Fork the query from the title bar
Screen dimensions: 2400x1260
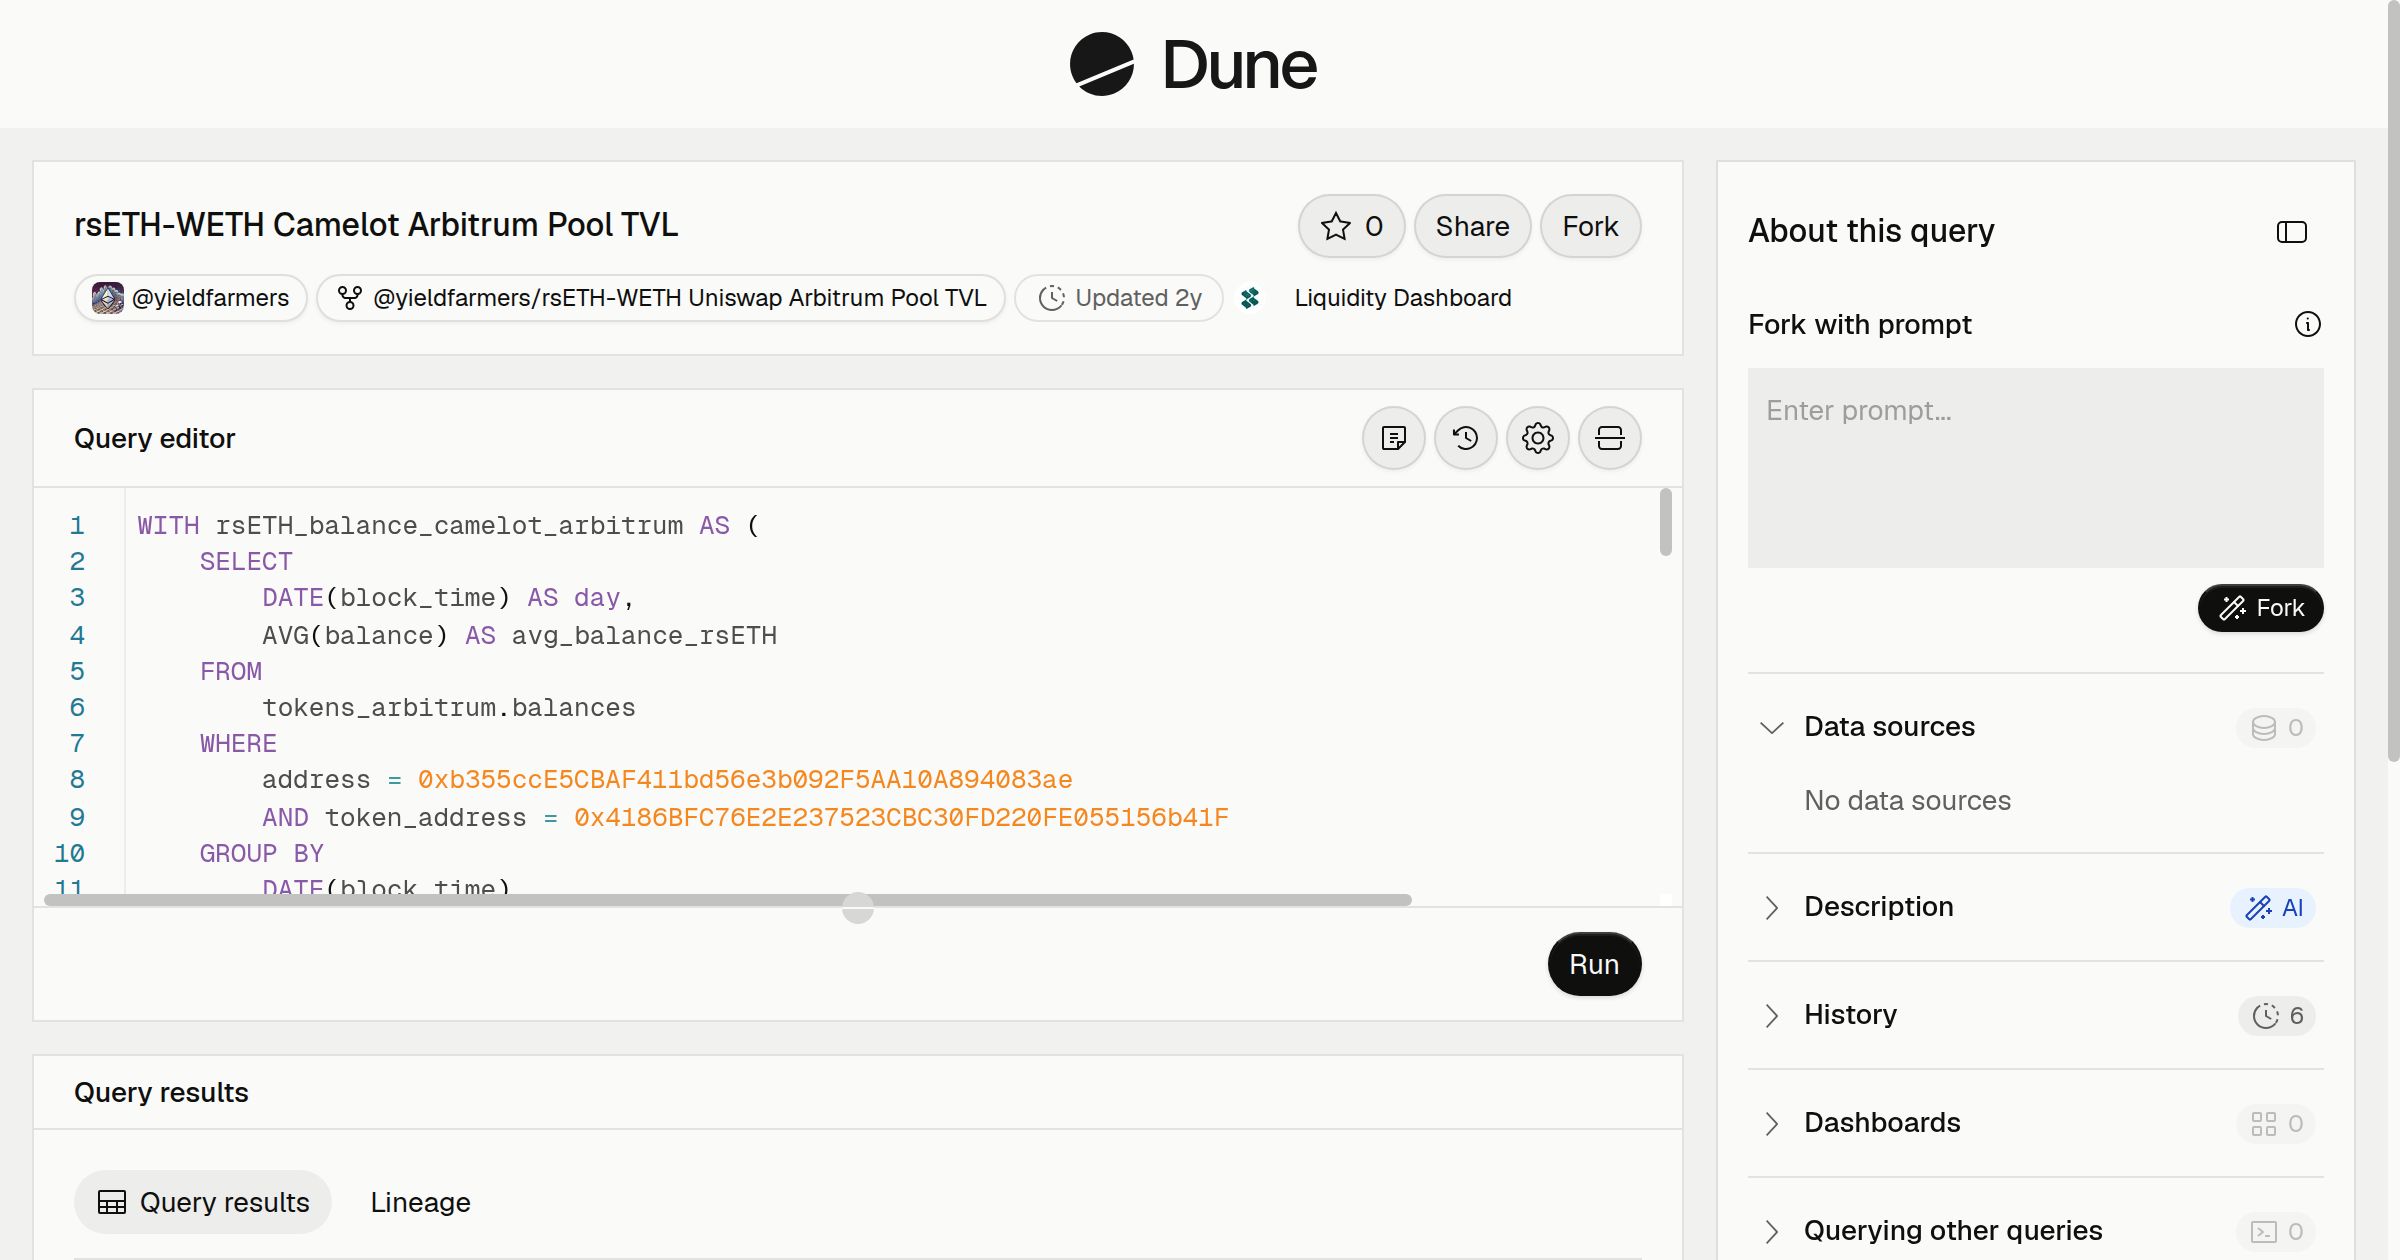click(x=1590, y=226)
